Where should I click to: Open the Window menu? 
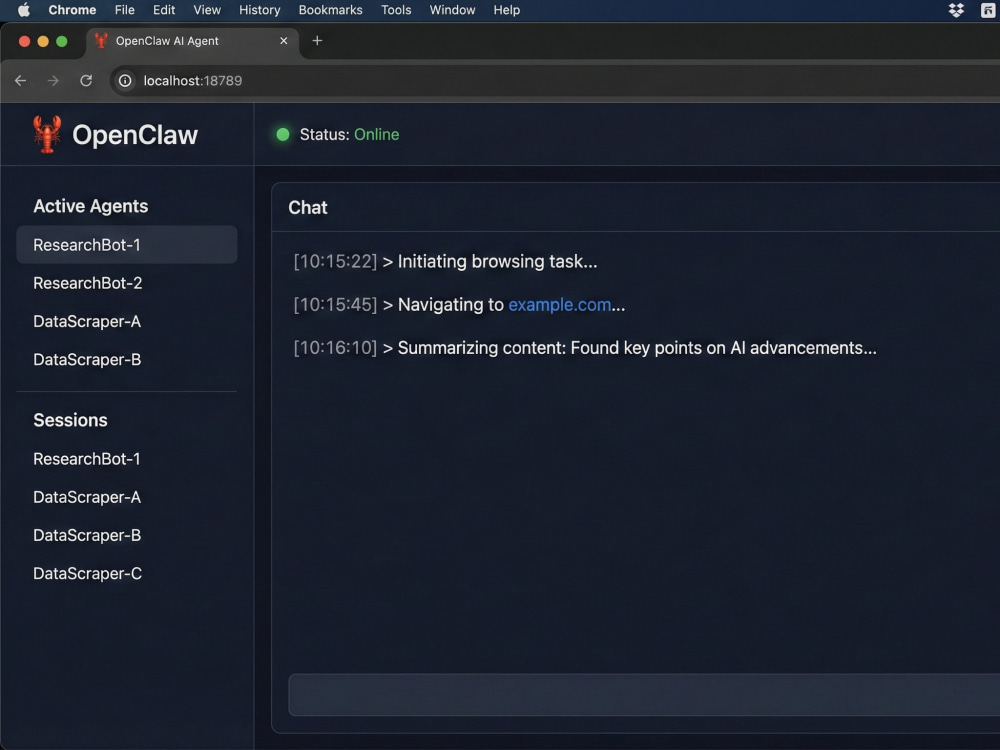point(452,10)
